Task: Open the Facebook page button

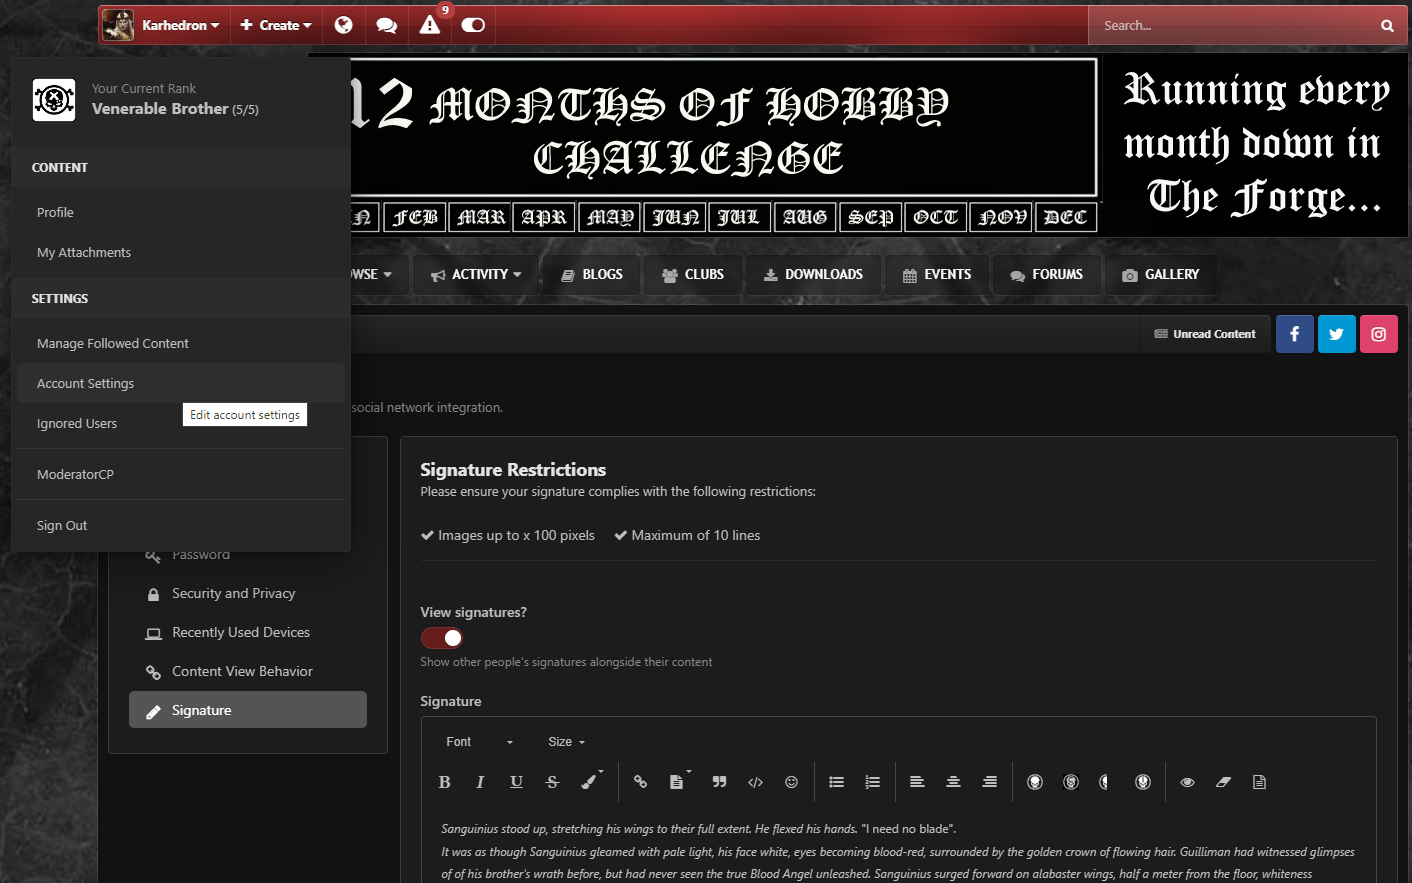Action: click(x=1294, y=334)
